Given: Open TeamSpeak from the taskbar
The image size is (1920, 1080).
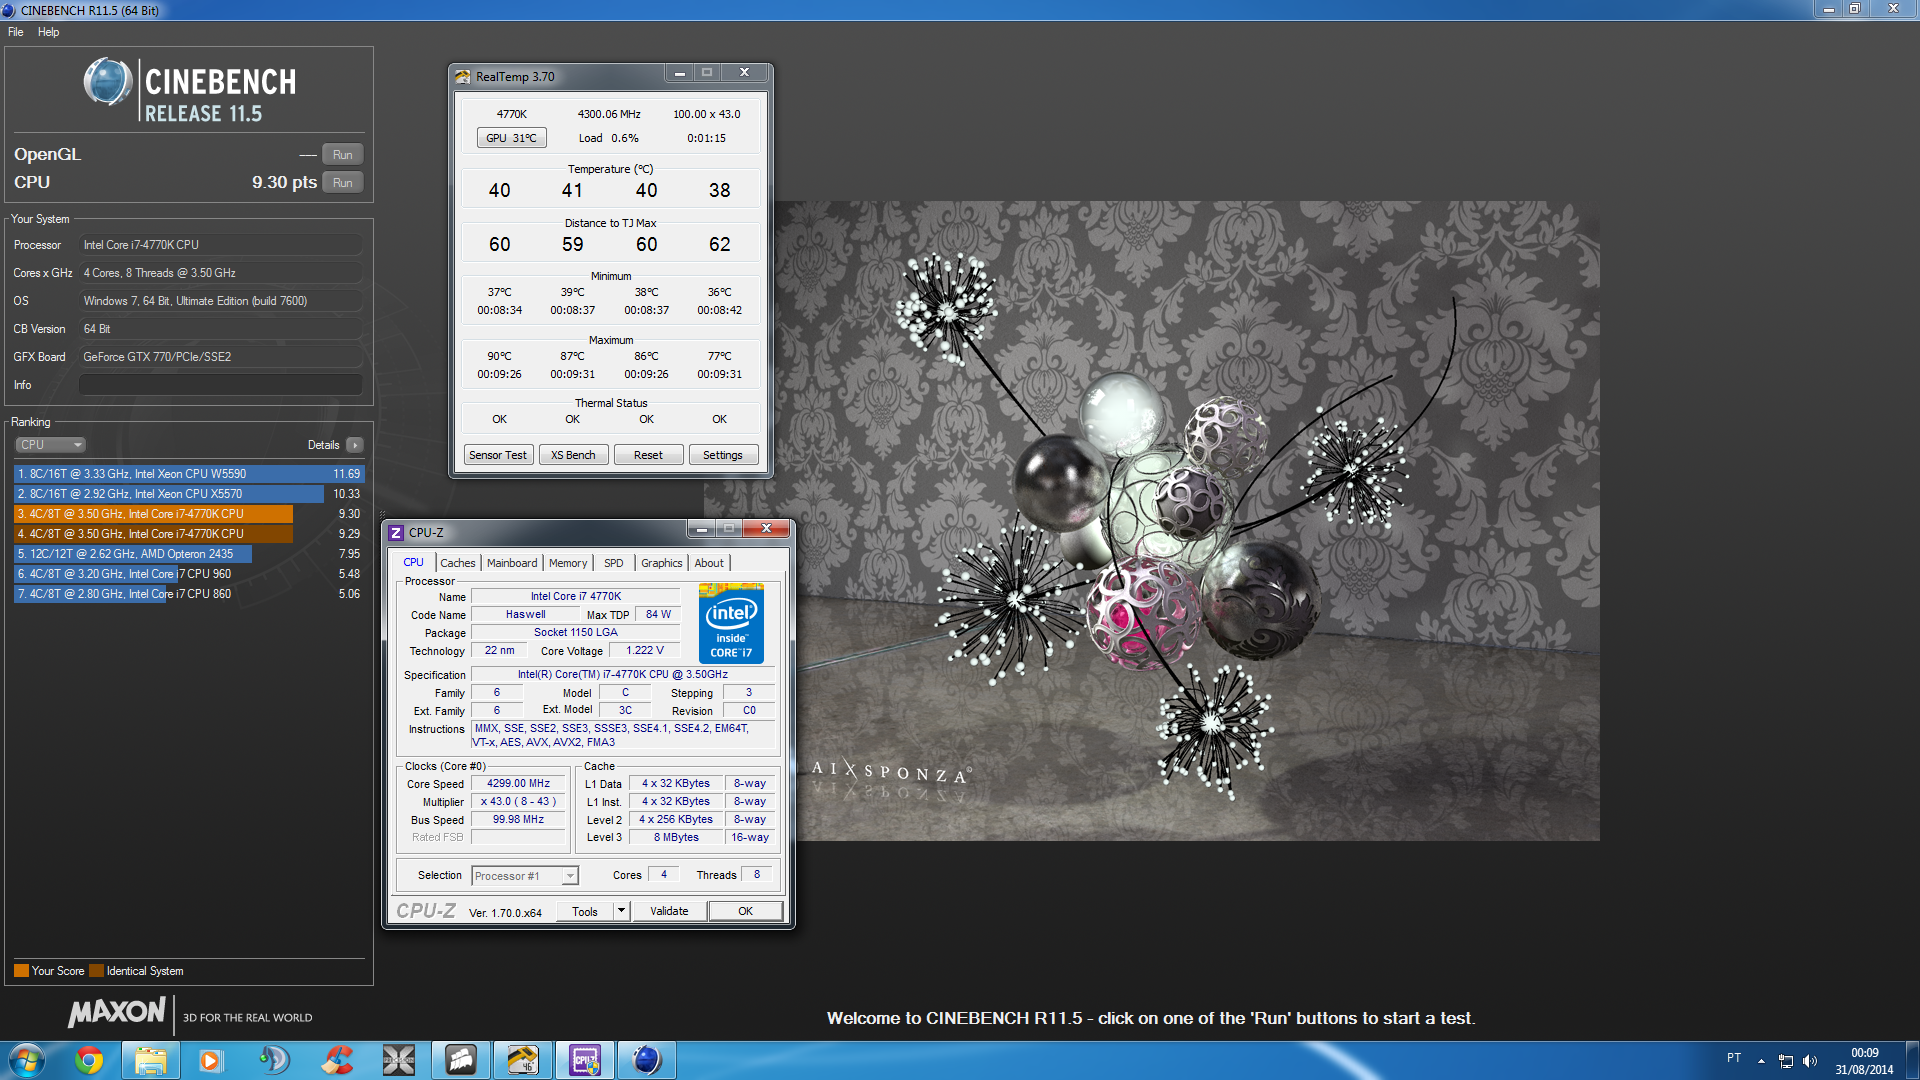Looking at the screenshot, I should coord(273,1060).
